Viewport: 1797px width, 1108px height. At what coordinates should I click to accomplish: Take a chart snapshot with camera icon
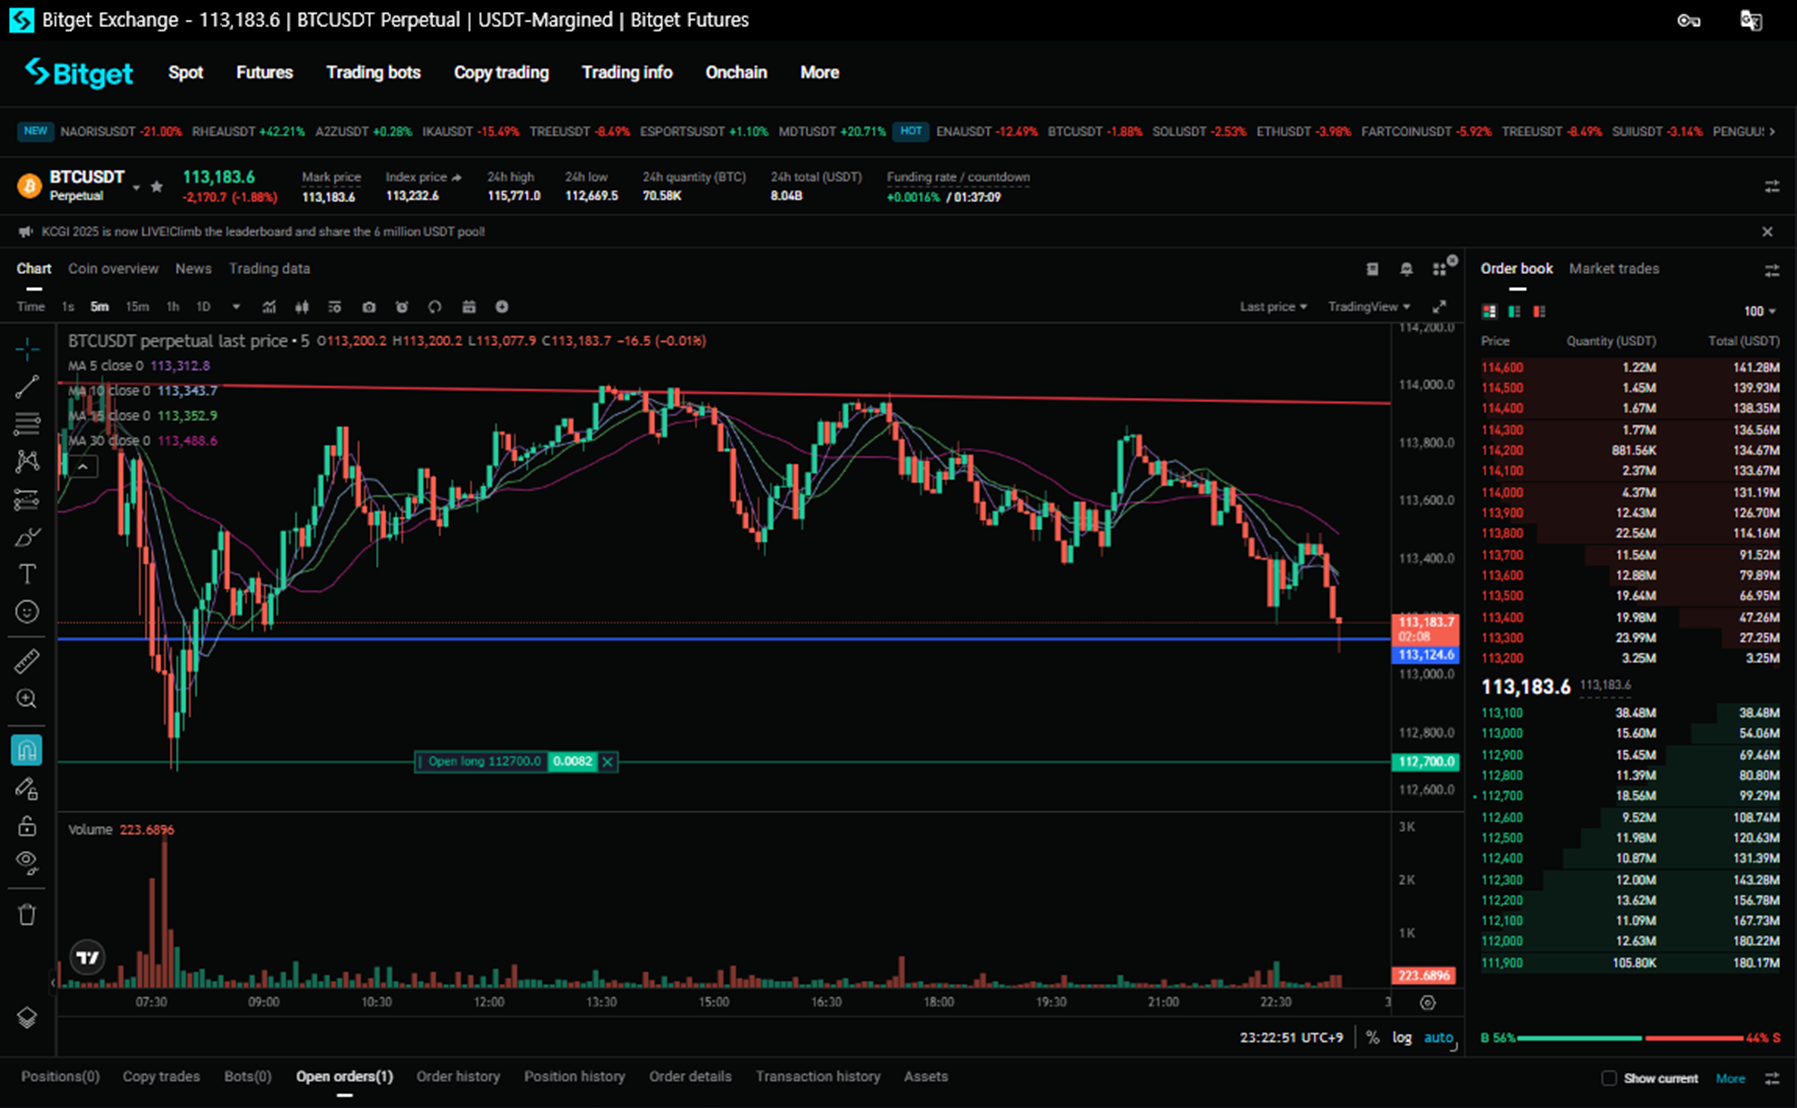[369, 307]
